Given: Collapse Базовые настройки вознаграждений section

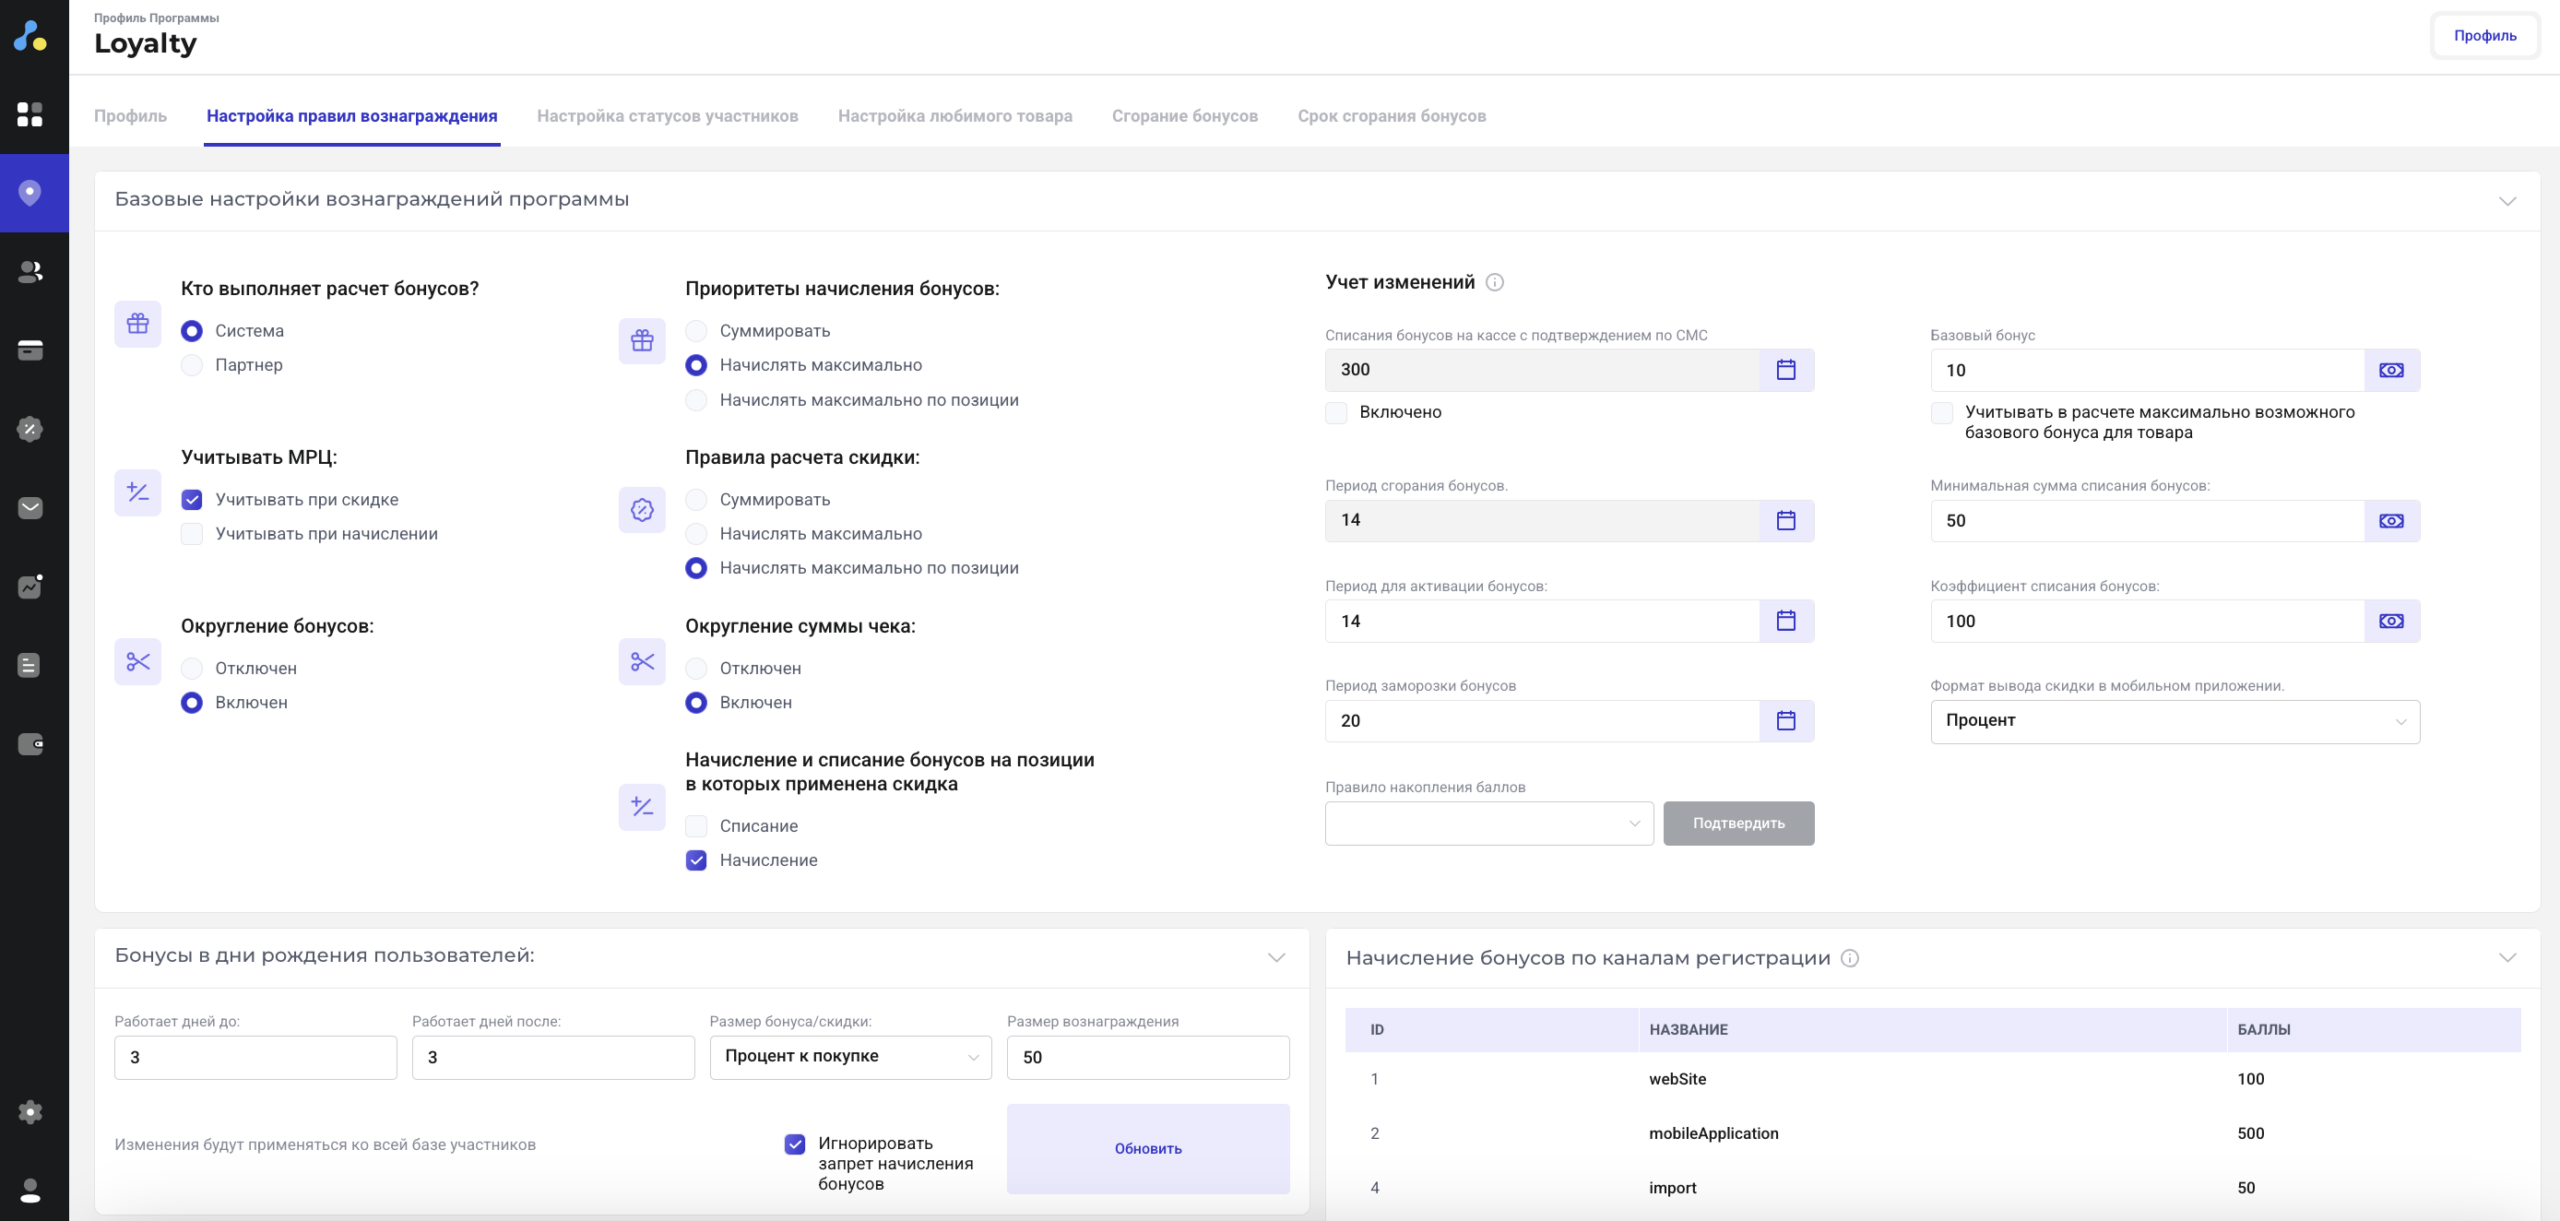Looking at the screenshot, I should click(x=2507, y=200).
